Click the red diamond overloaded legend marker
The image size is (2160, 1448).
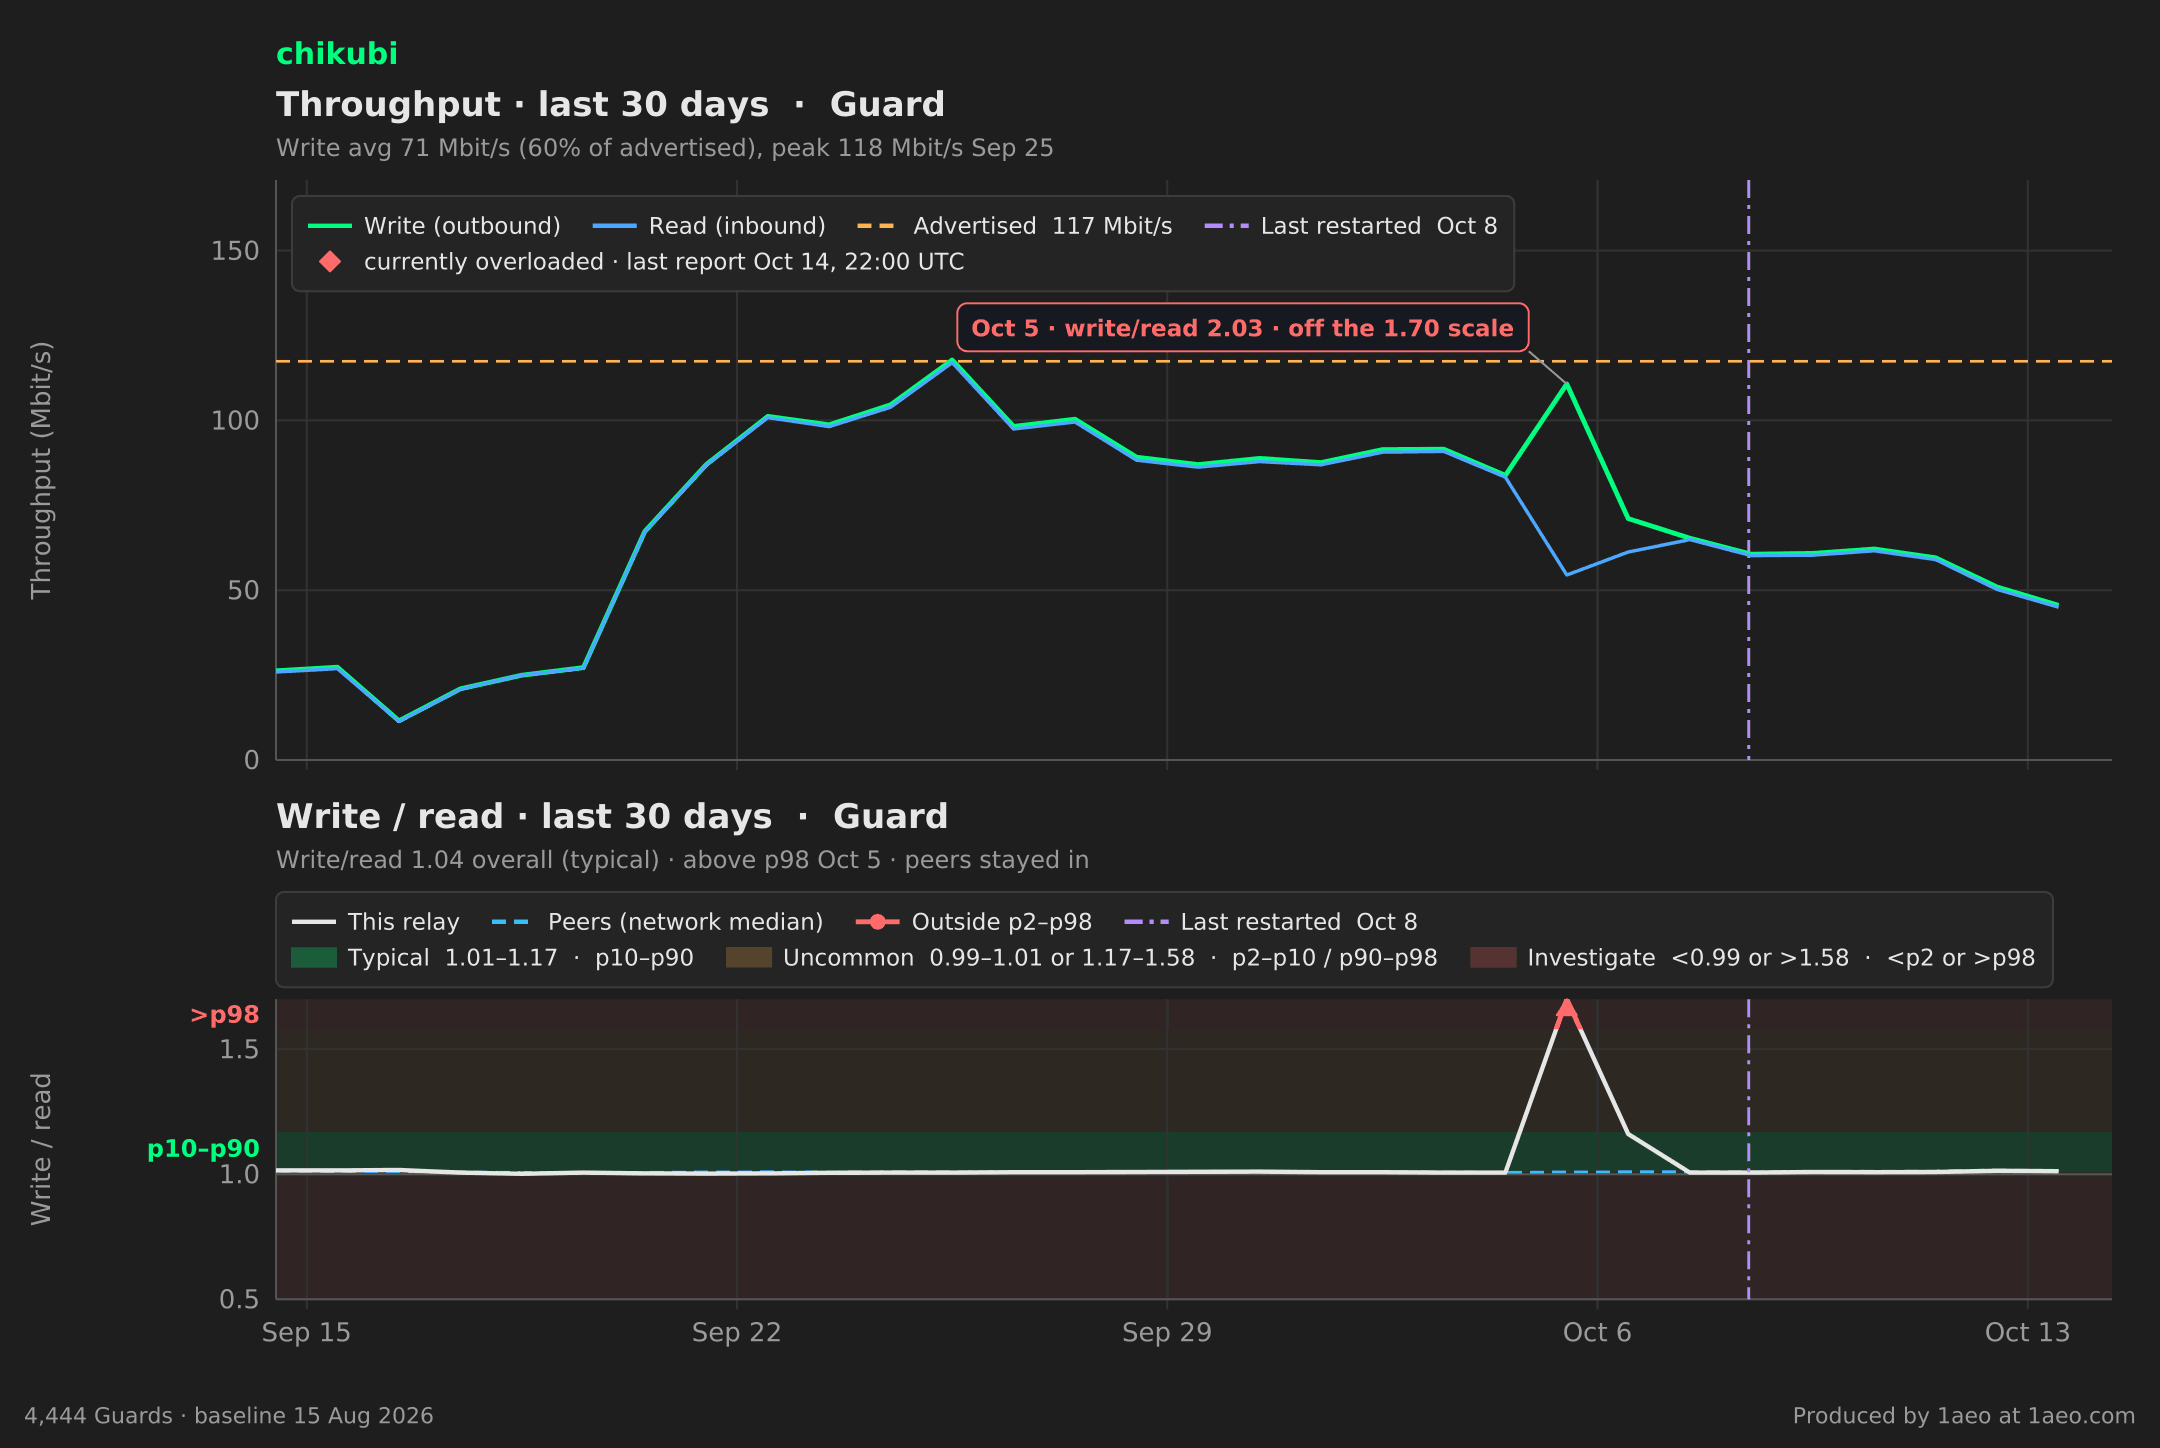click(x=330, y=262)
